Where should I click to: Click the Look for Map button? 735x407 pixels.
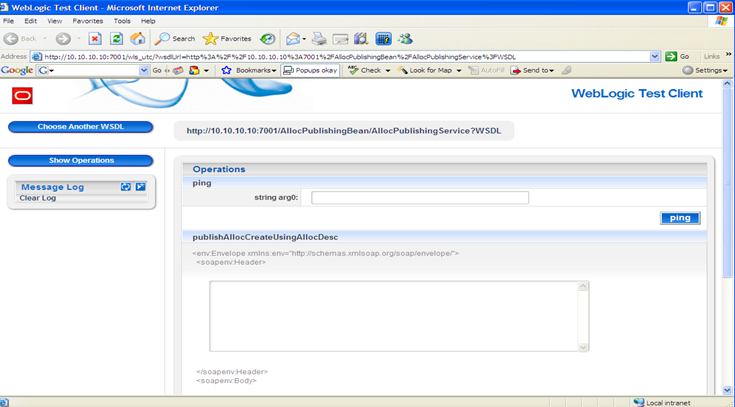point(425,70)
